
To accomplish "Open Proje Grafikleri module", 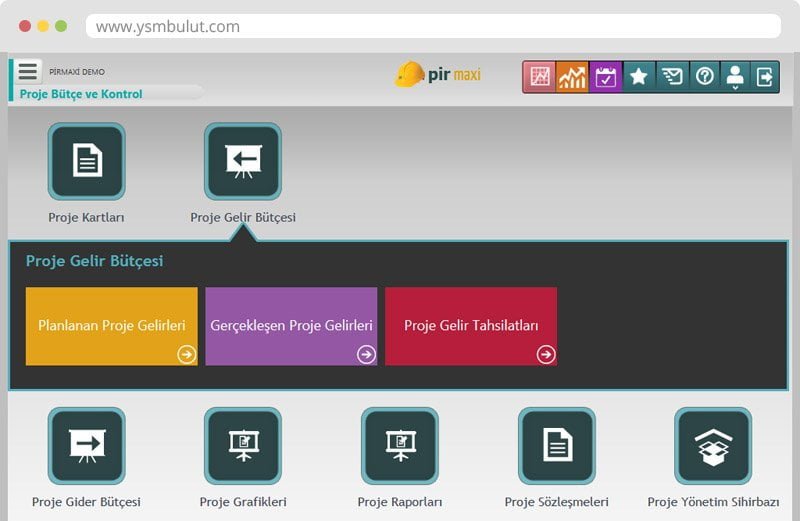I will [243, 446].
